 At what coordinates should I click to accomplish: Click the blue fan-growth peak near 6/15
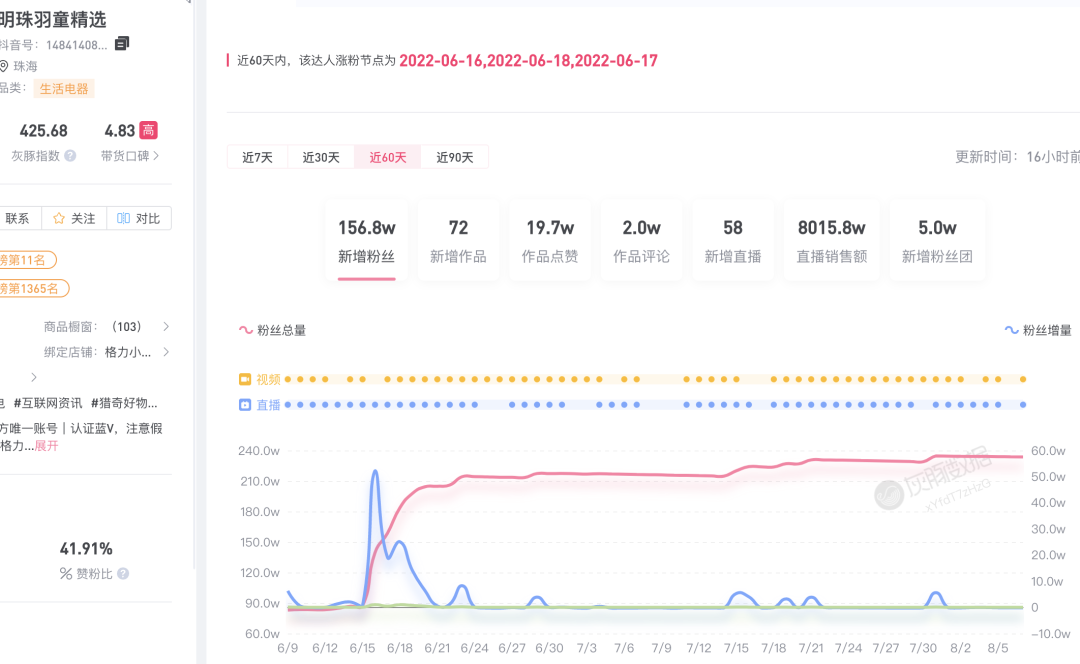pyautogui.click(x=375, y=471)
